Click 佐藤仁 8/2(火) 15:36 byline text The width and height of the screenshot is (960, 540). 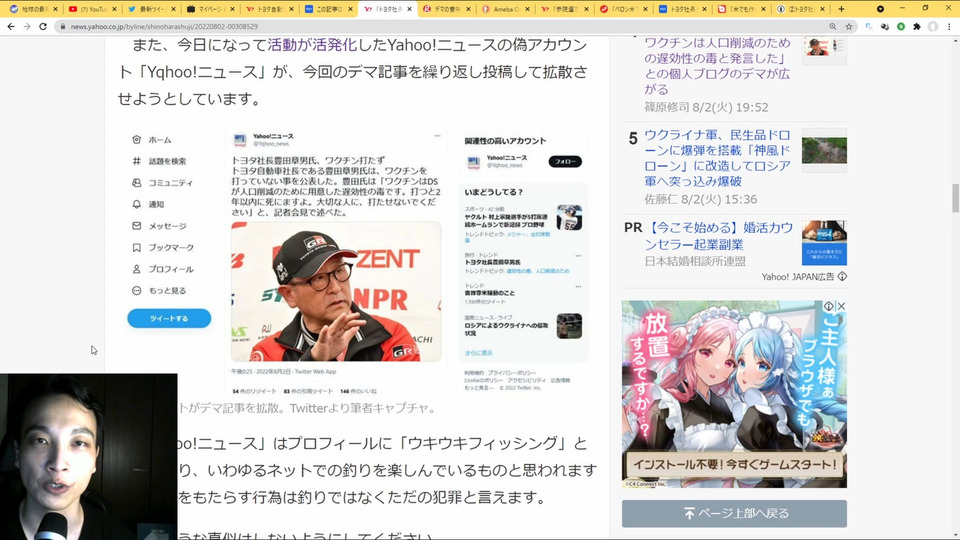click(700, 200)
